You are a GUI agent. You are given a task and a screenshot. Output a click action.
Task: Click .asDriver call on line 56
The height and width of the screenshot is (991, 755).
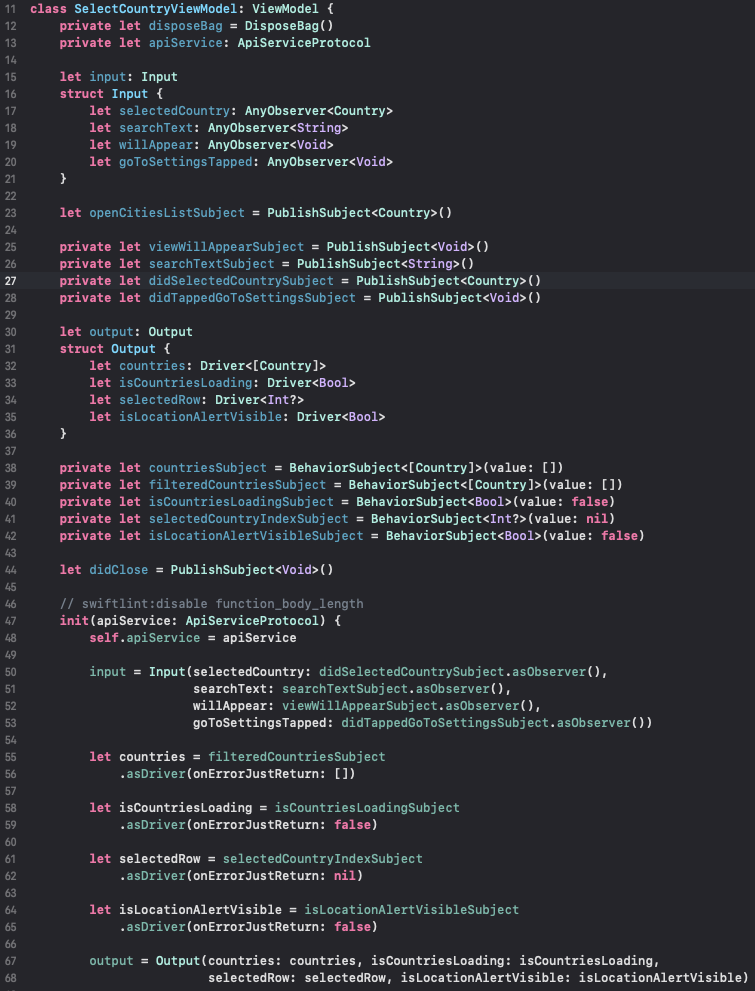coord(152,774)
